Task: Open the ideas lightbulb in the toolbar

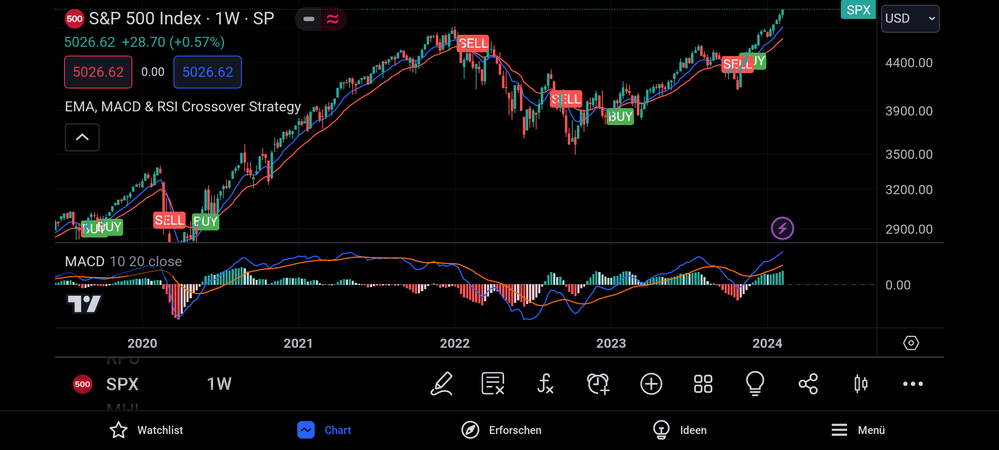Action: pos(755,384)
